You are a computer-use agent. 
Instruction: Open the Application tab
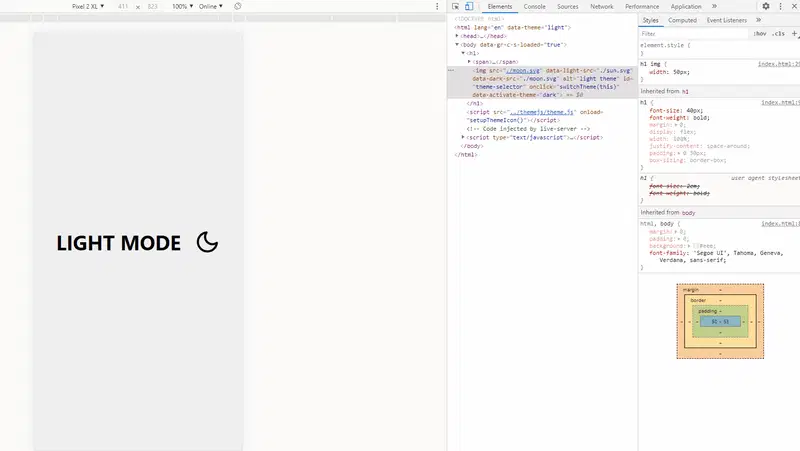point(686,7)
